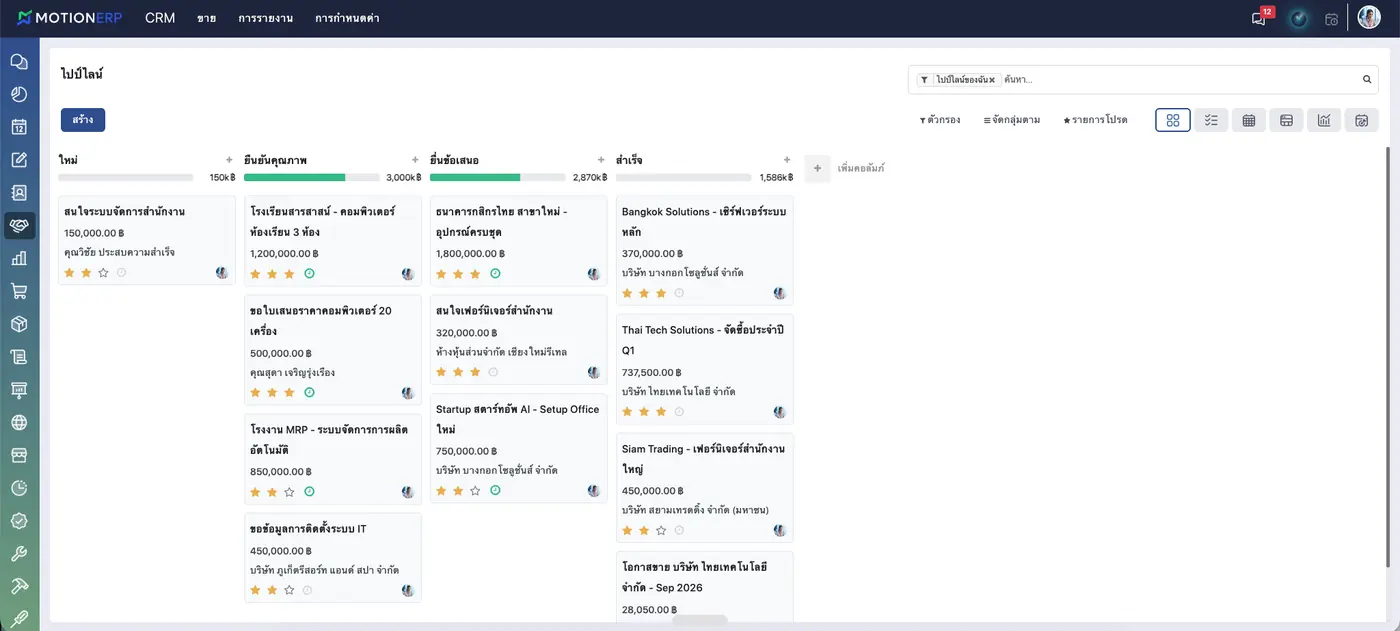Open the Website globe icon in sidebar
The height and width of the screenshot is (631, 1400).
19,422
